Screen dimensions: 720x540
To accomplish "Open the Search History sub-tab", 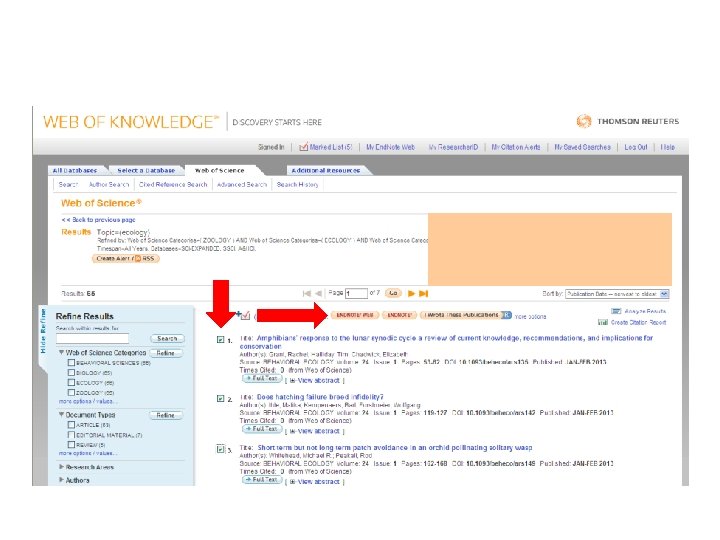I will (x=298, y=185).
